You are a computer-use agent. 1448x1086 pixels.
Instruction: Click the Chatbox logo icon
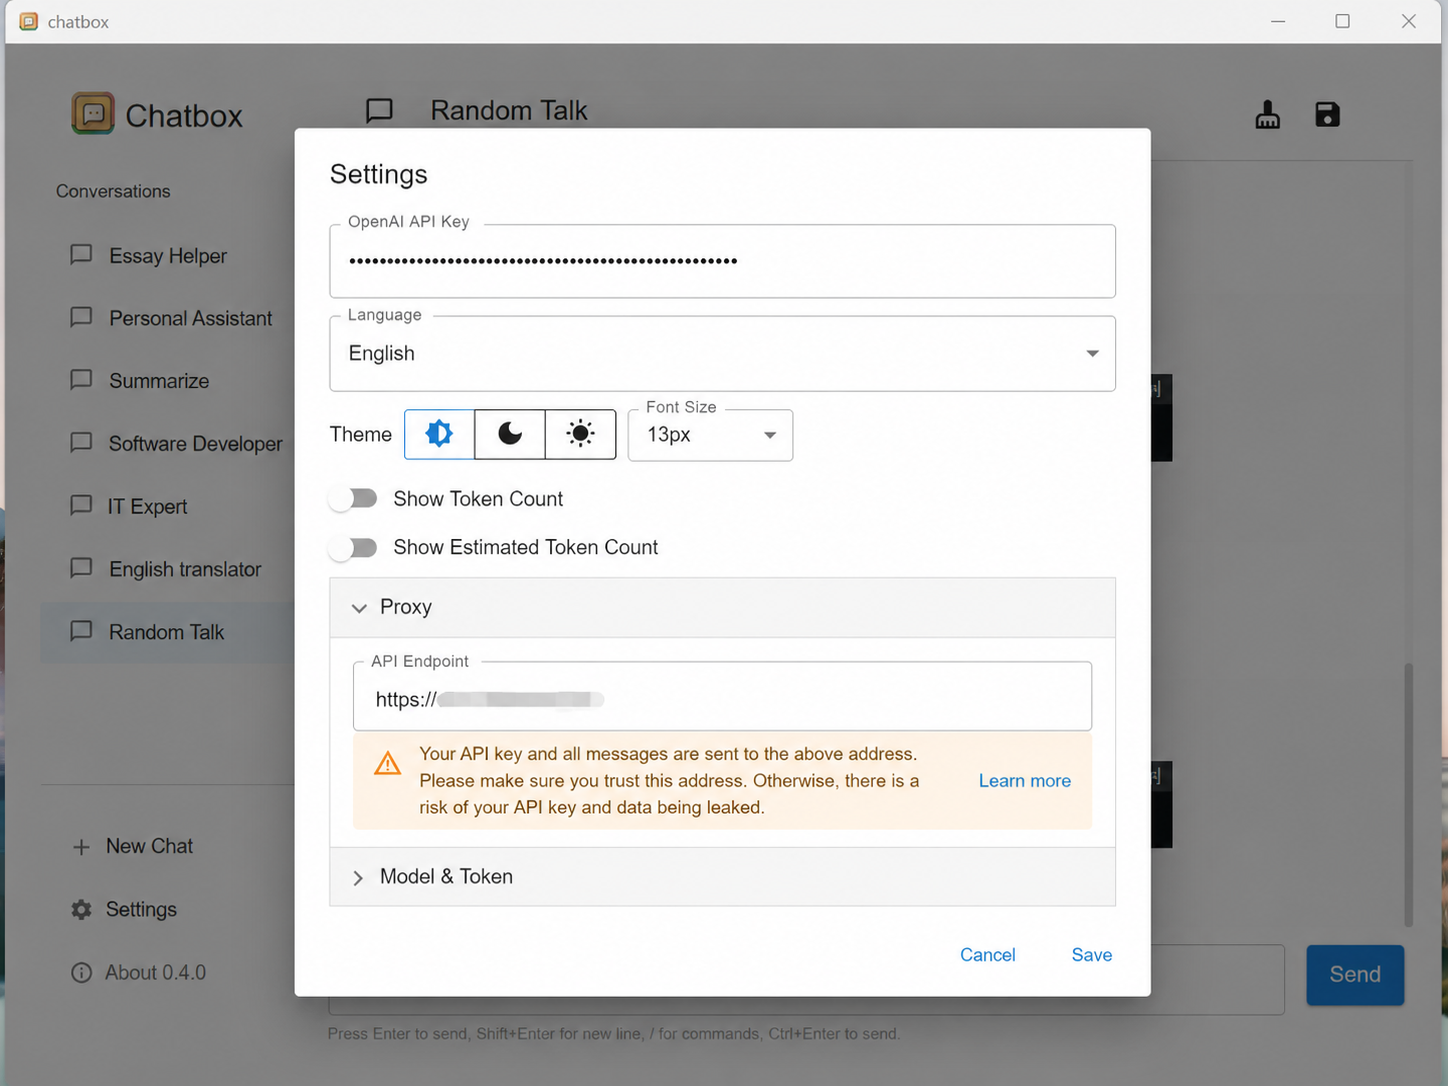pos(93,114)
